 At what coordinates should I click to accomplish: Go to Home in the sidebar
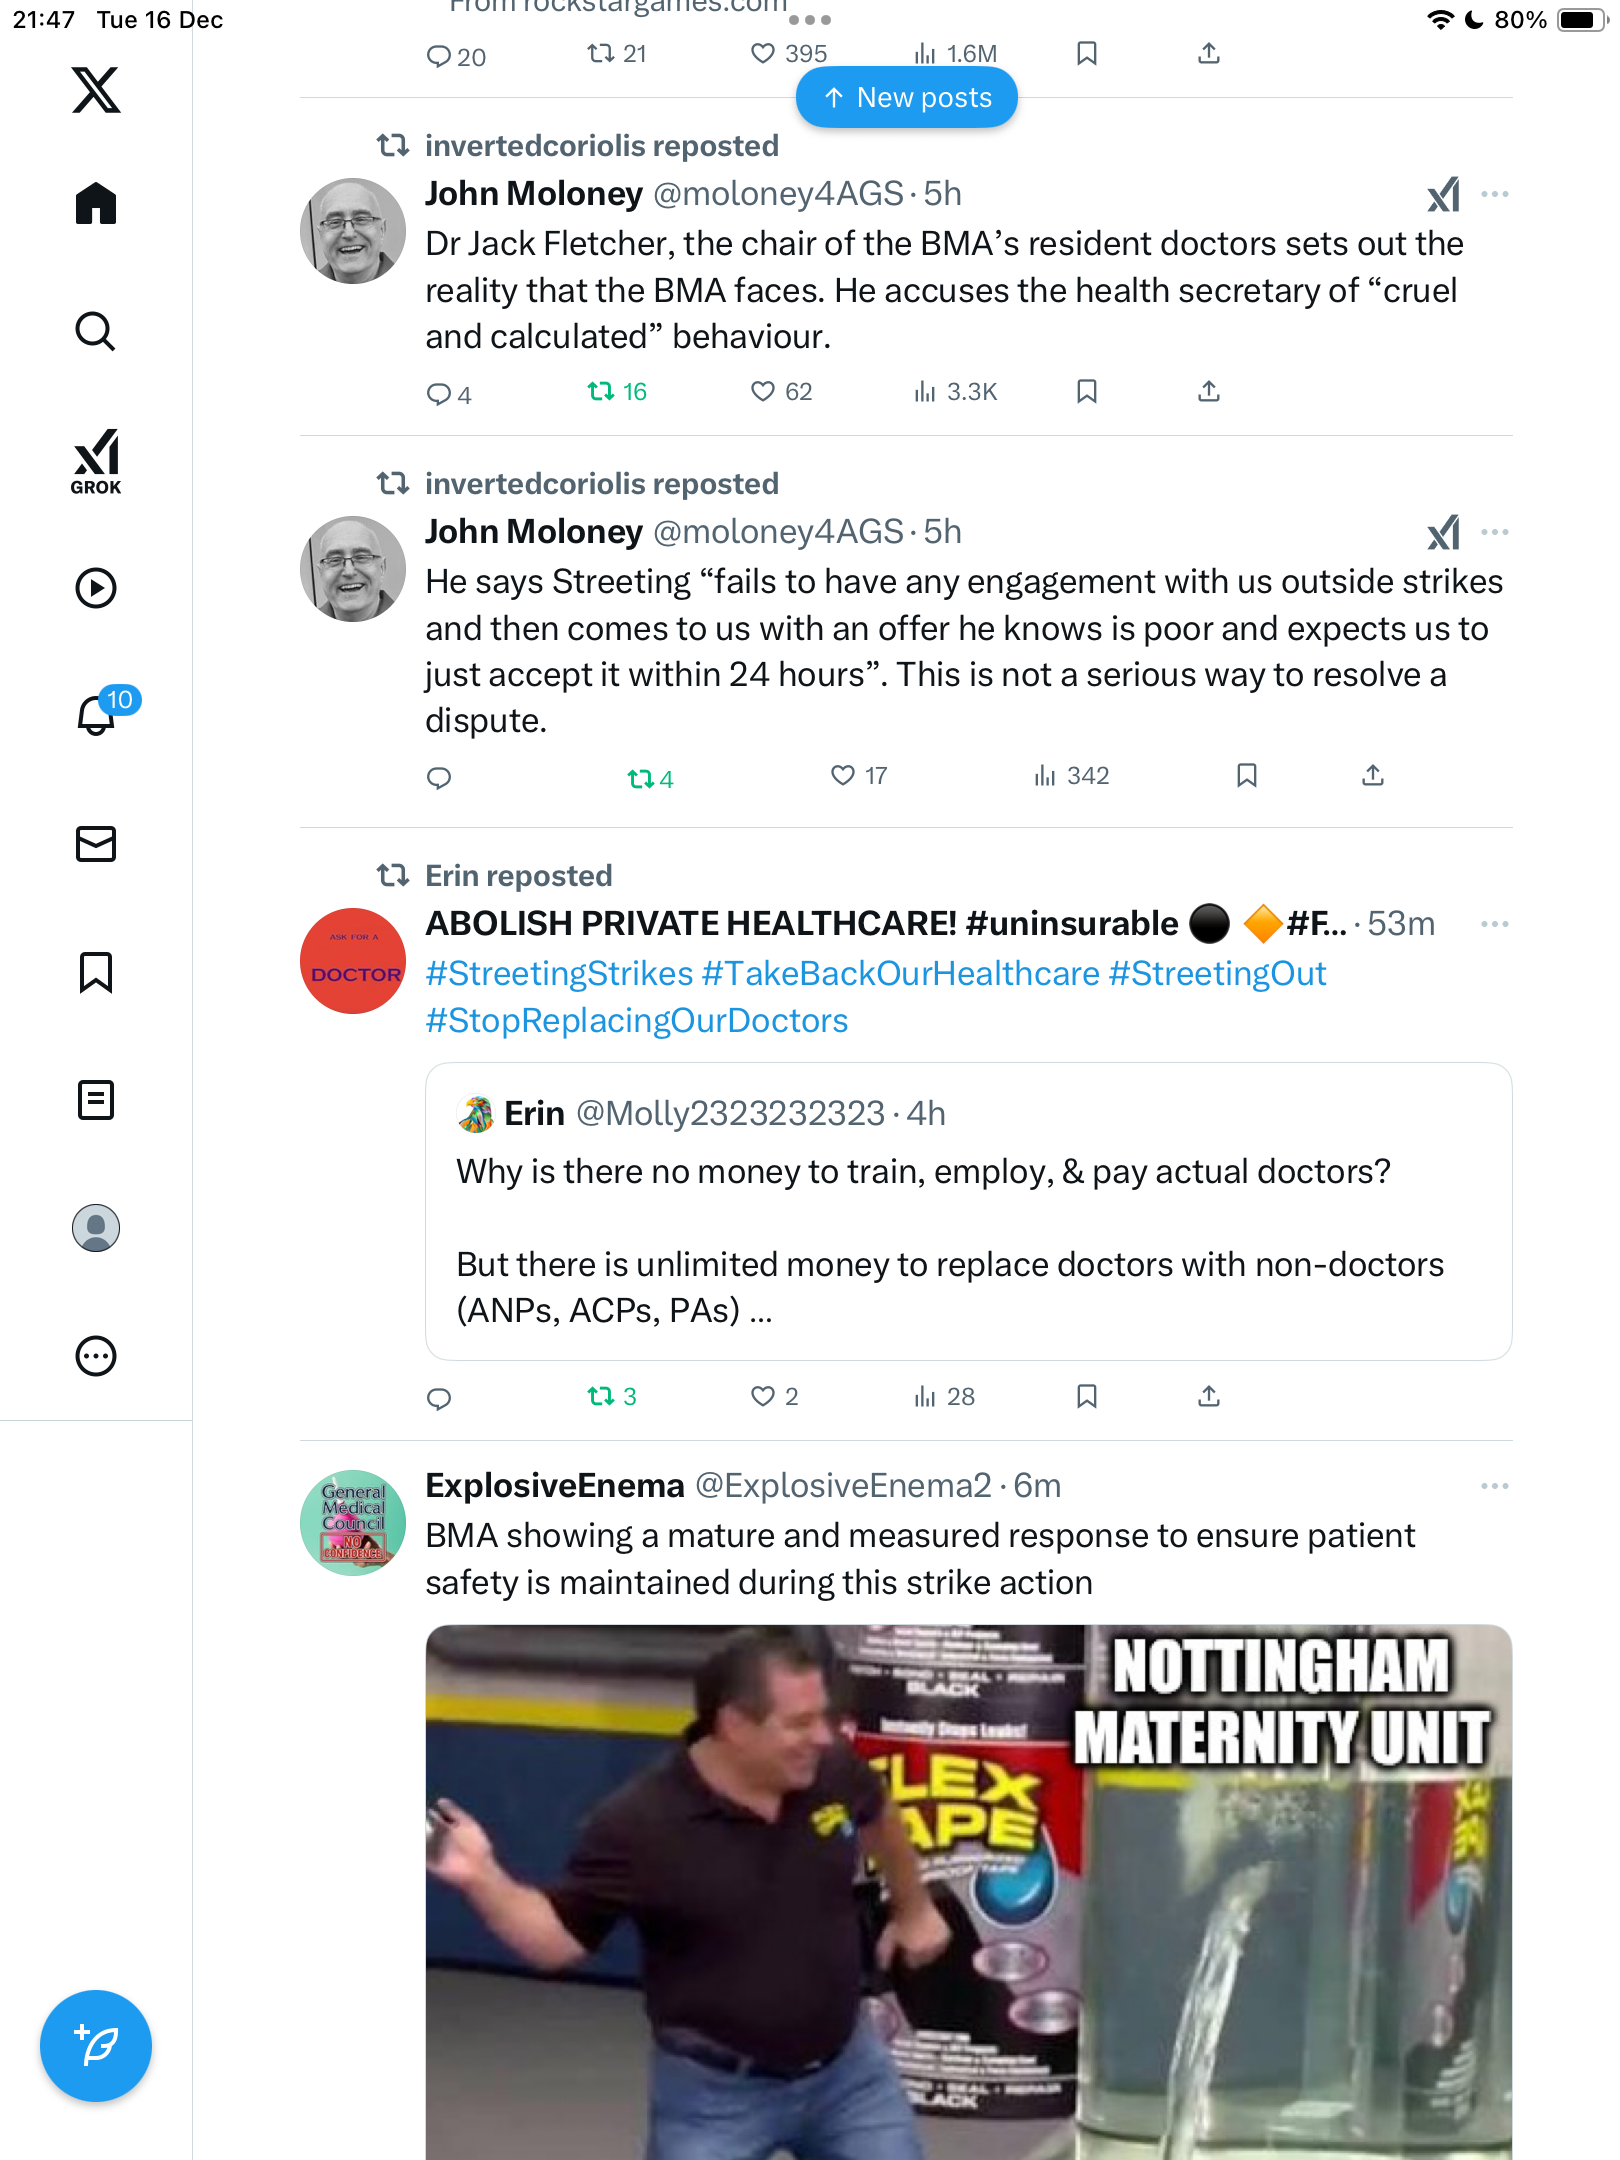tap(96, 204)
